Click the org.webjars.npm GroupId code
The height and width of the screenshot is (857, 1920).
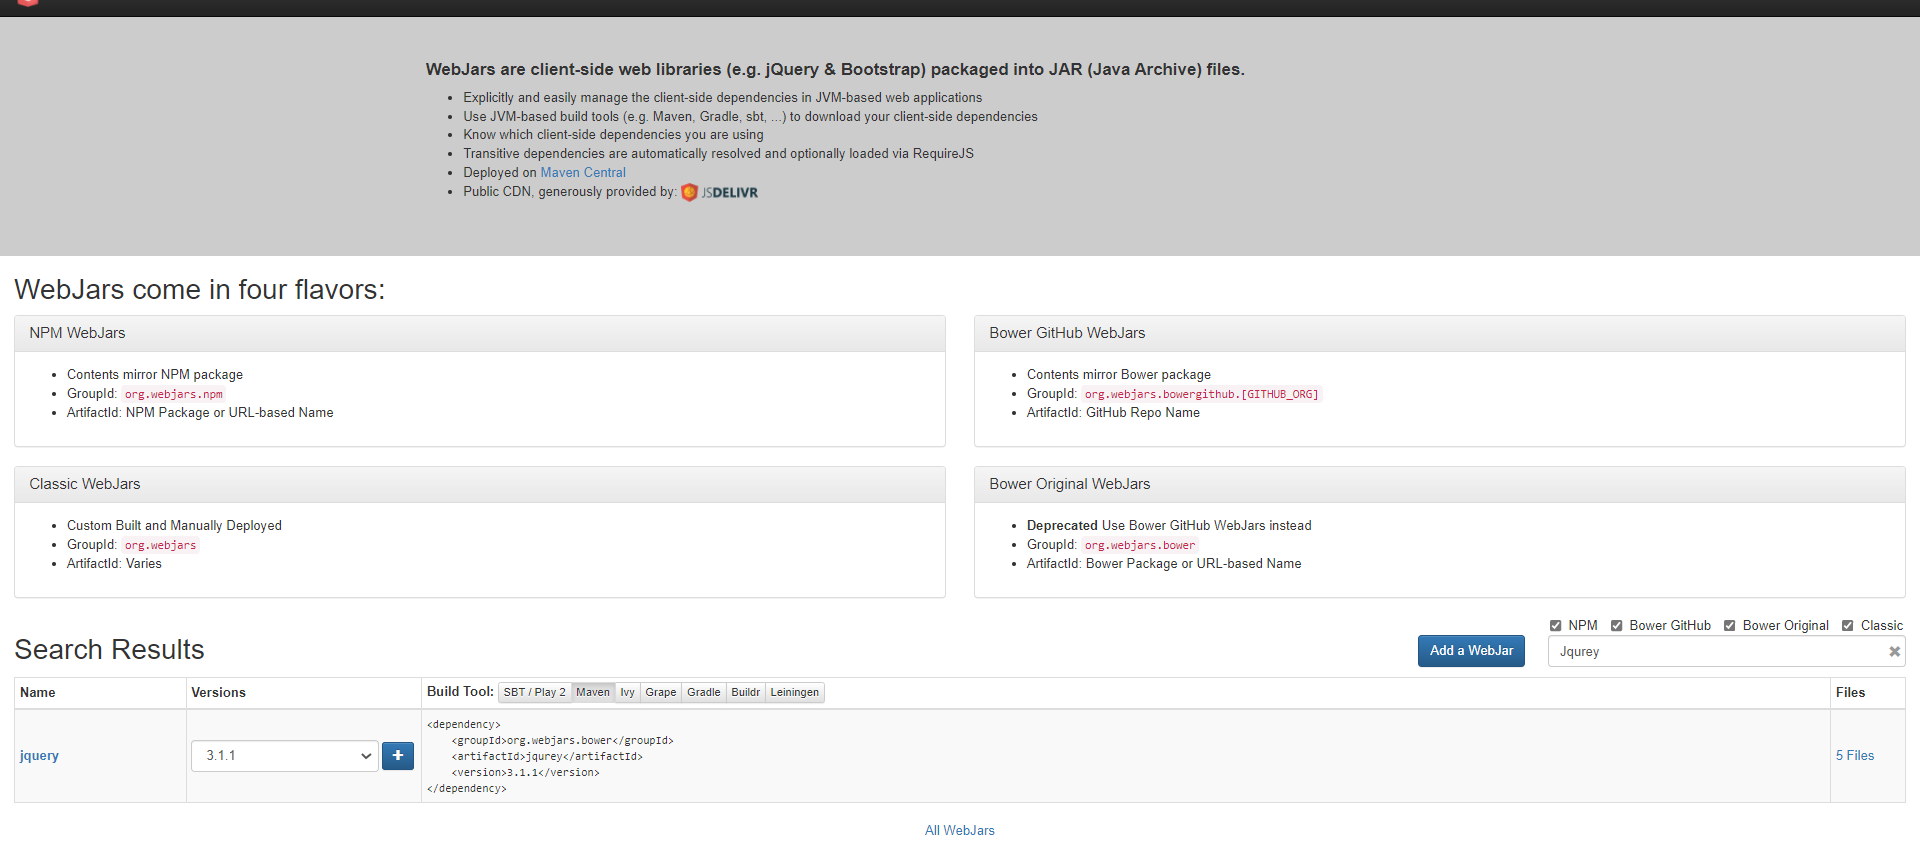[x=174, y=394]
